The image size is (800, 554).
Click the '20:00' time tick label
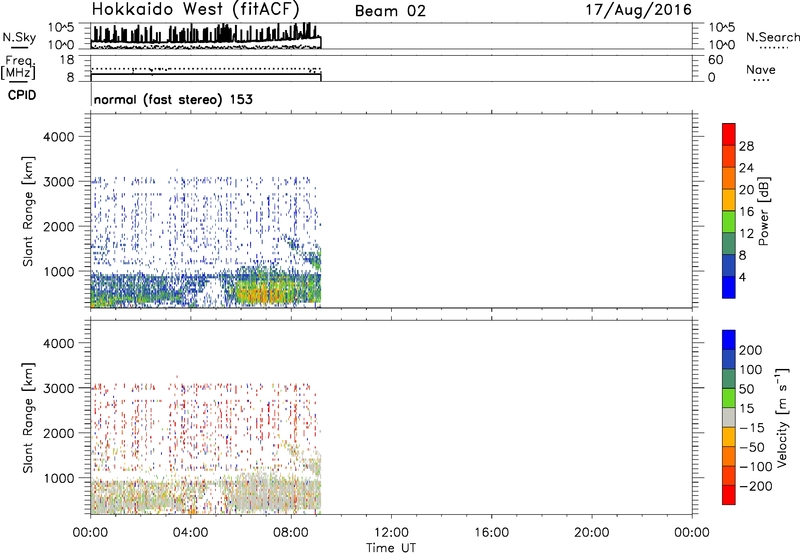pos(591,533)
